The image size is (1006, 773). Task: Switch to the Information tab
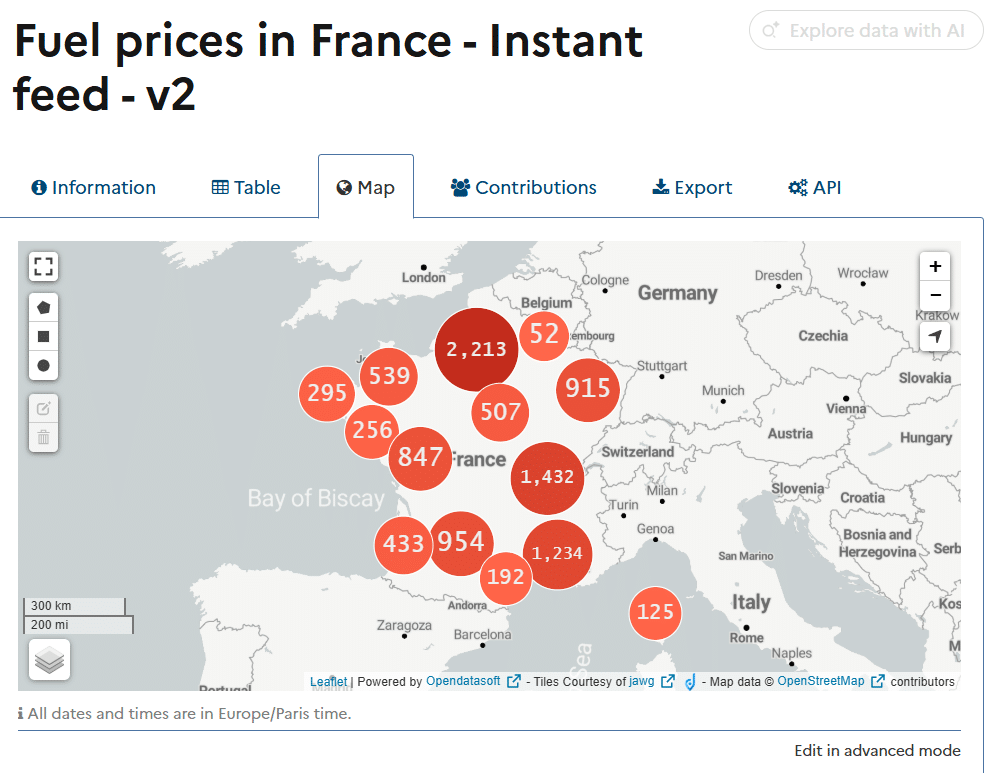click(x=94, y=187)
